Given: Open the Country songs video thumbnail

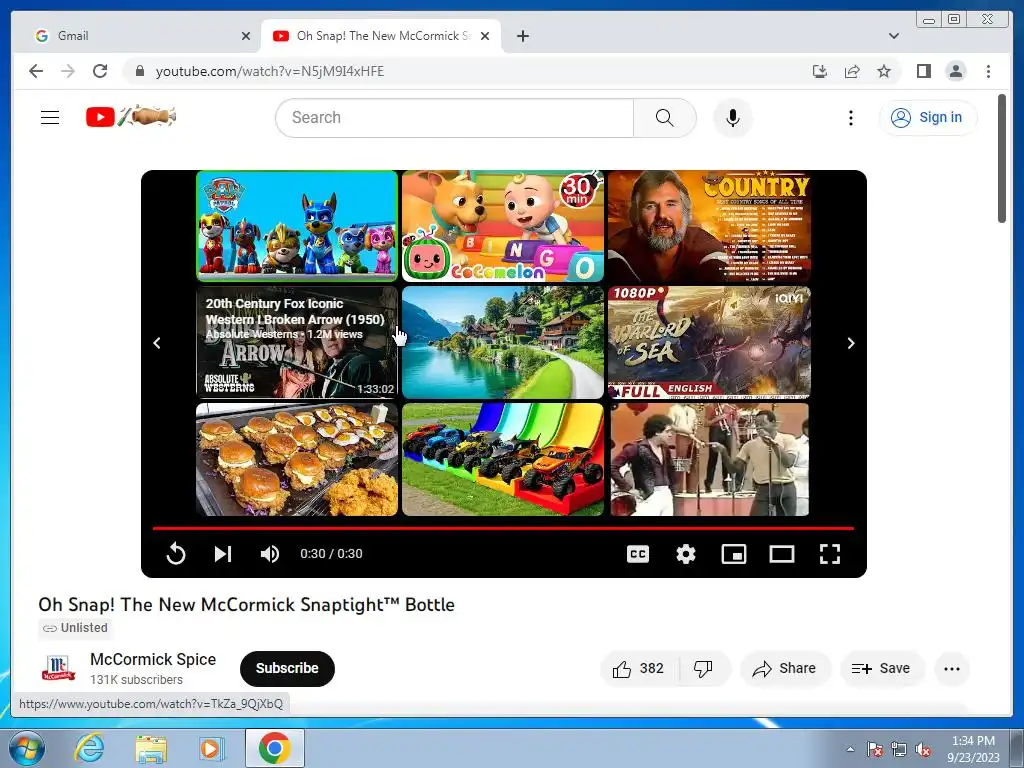Looking at the screenshot, I should 709,226.
